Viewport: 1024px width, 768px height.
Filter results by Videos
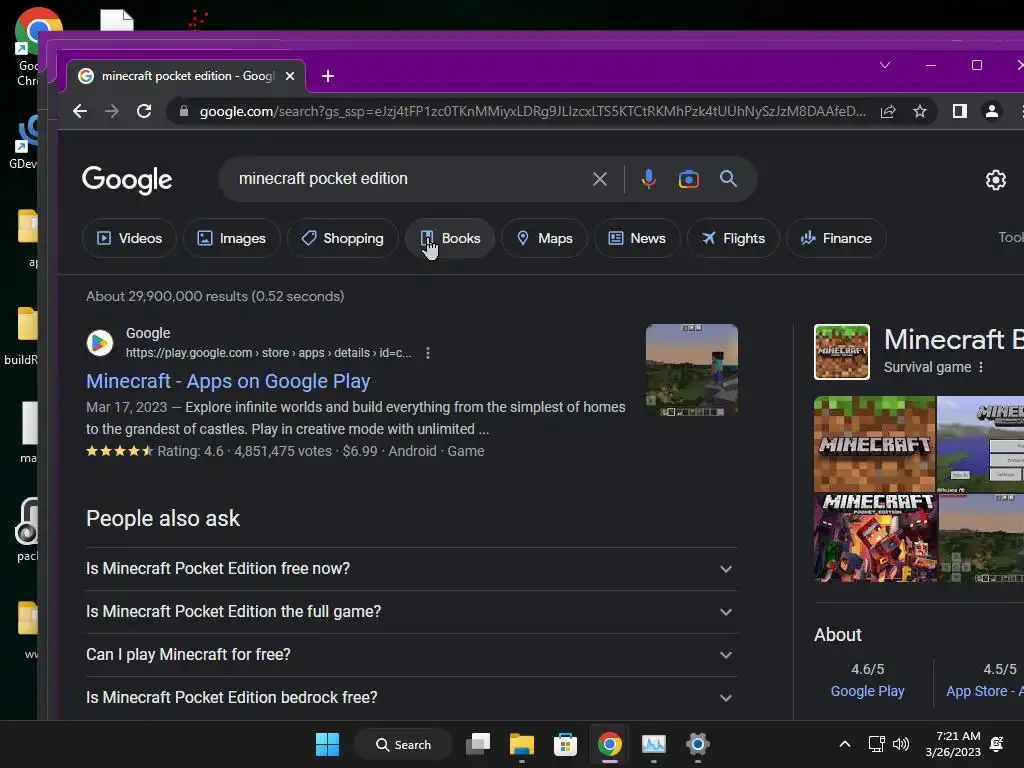(x=129, y=238)
